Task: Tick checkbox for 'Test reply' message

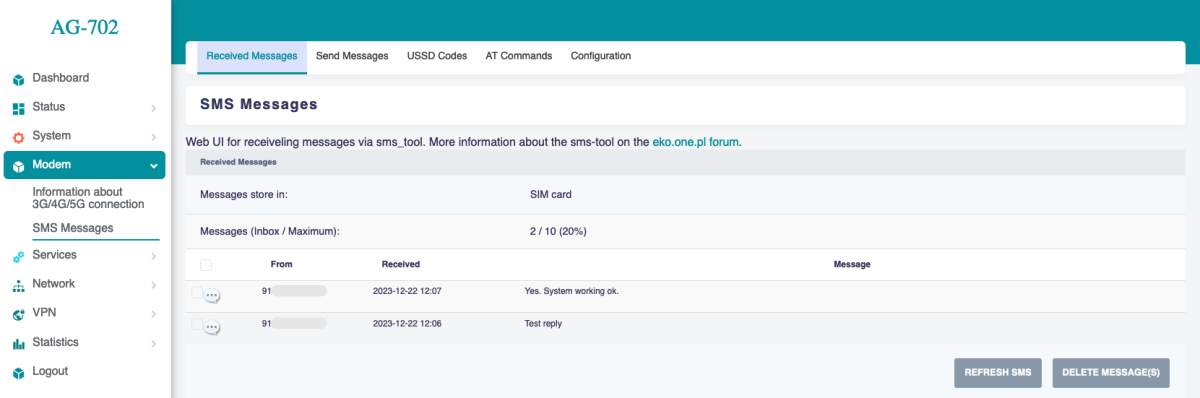Action: pos(197,324)
